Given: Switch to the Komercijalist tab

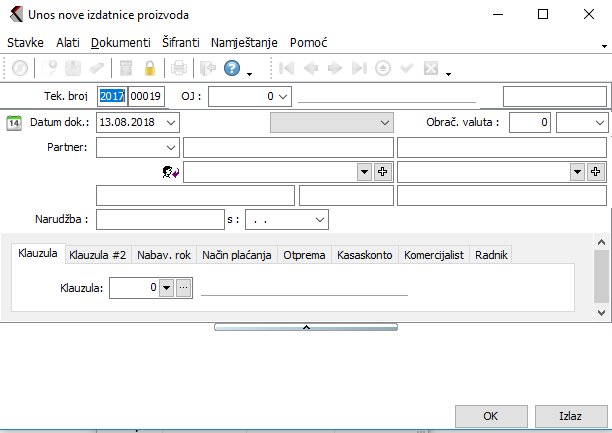Looking at the screenshot, I should pos(433,255).
